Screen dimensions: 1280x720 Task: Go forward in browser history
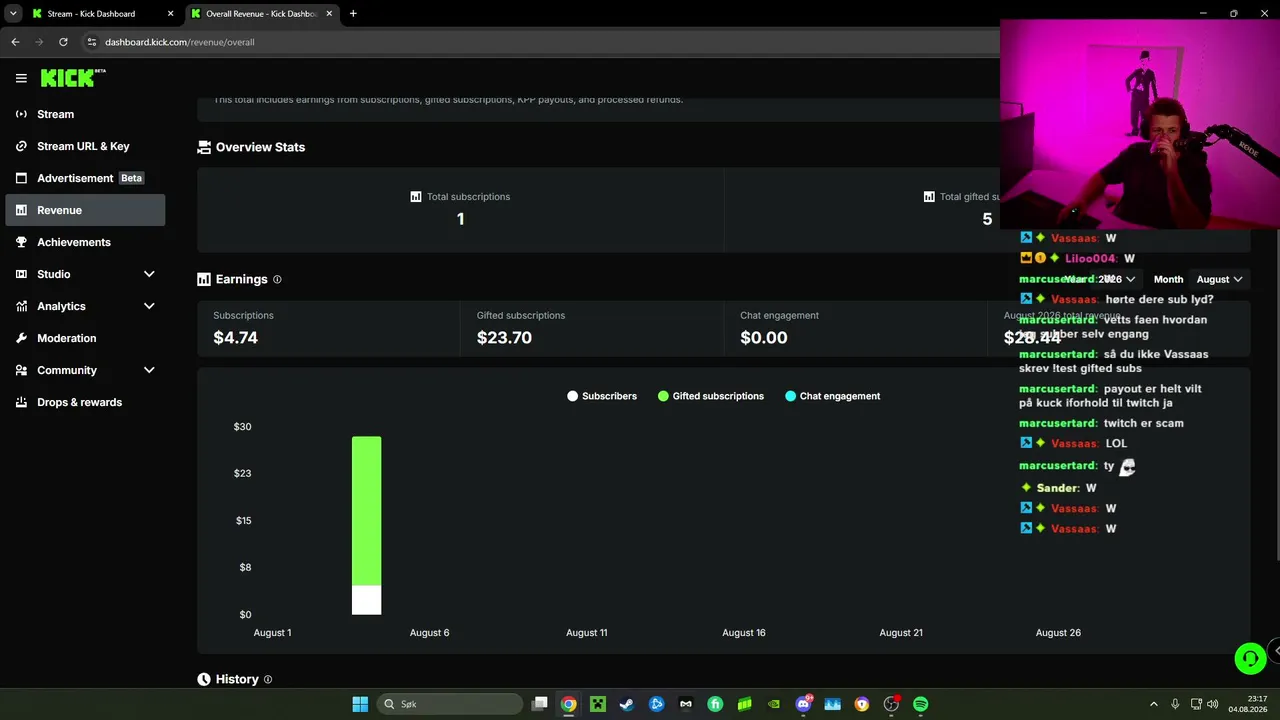[39, 42]
